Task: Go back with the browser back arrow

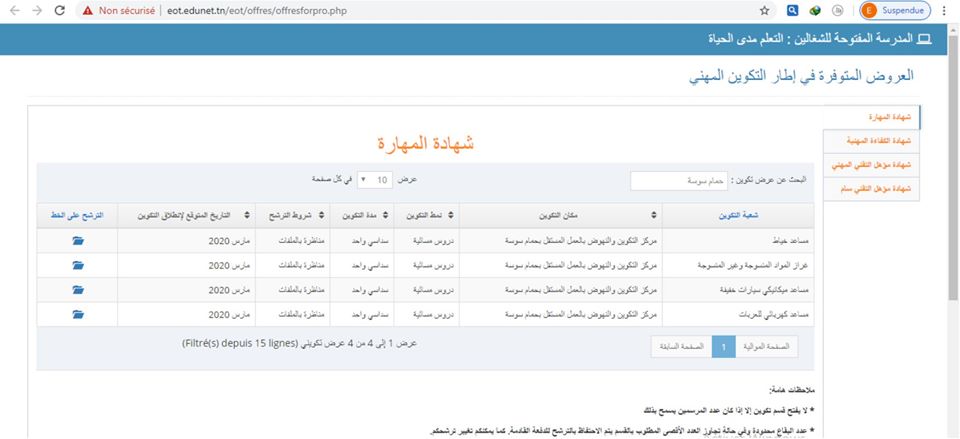Action: tap(15, 10)
